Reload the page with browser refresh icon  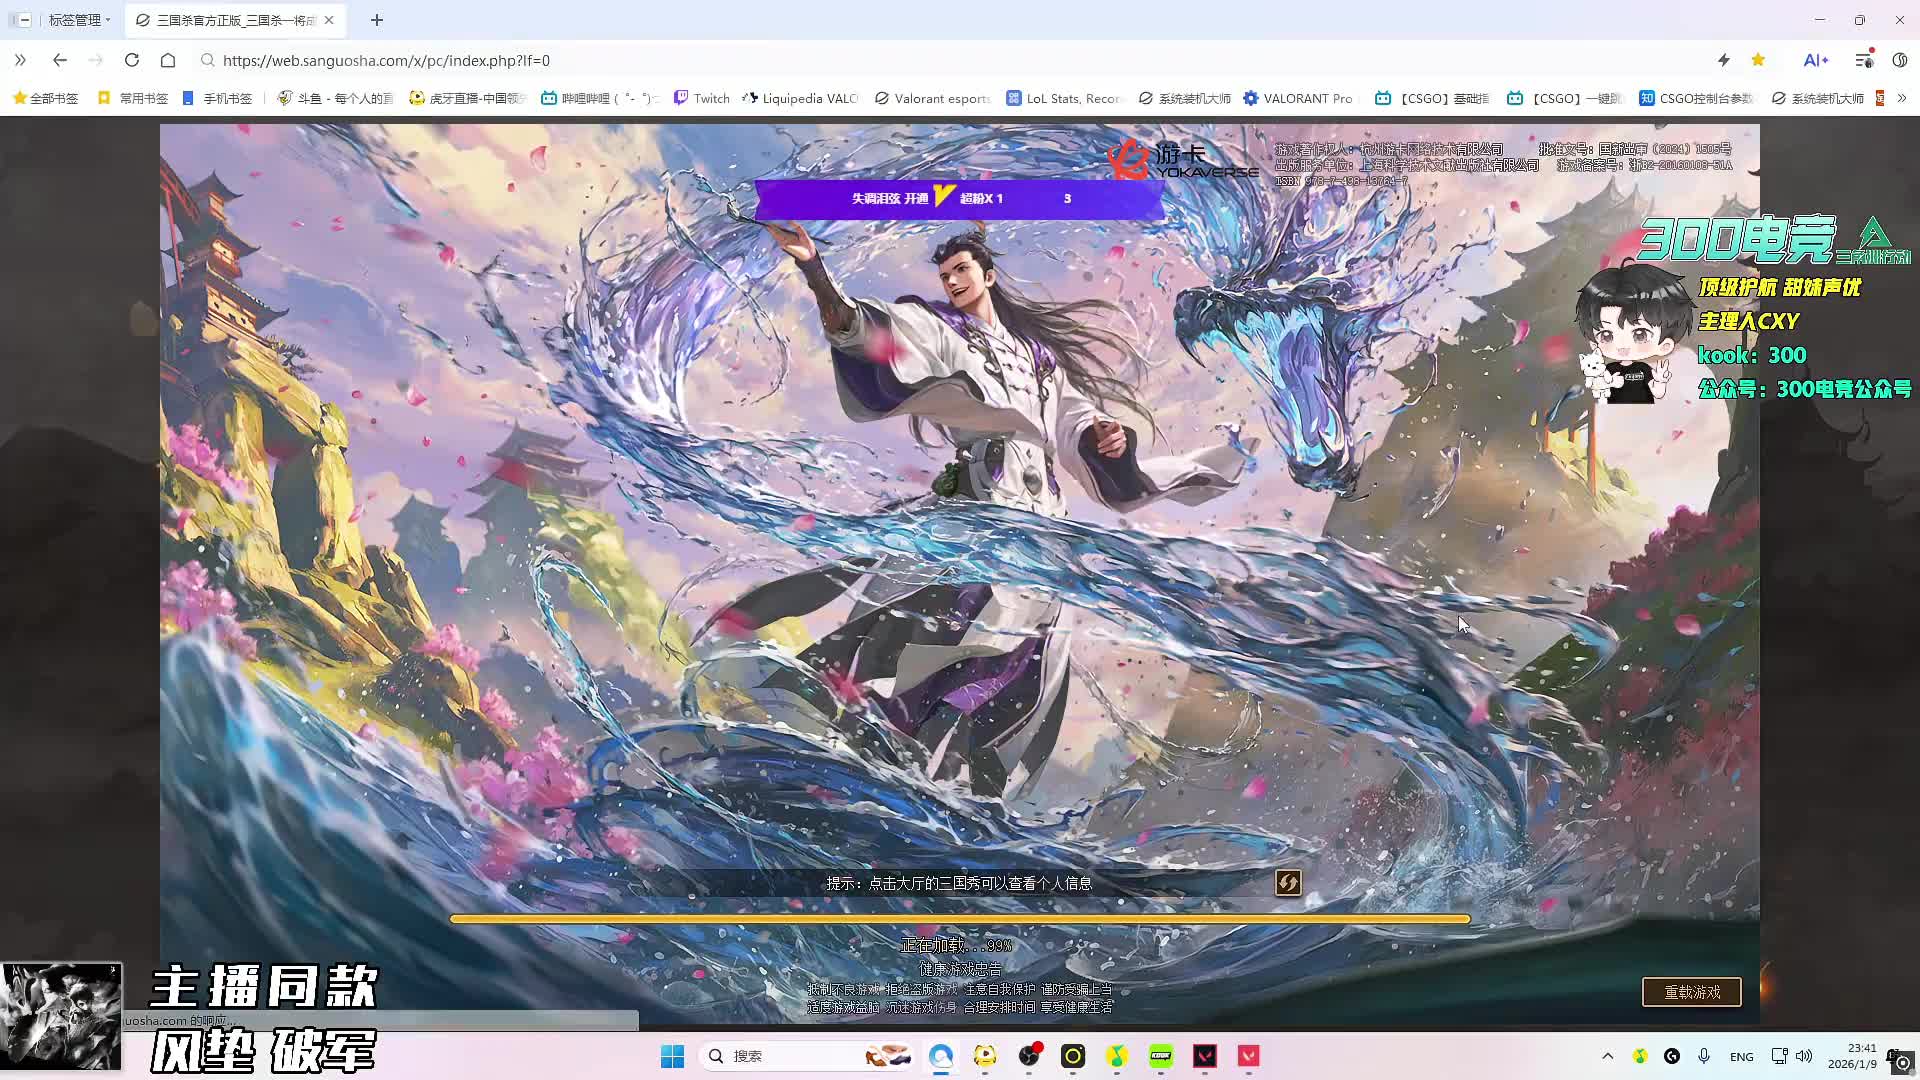coord(132,60)
